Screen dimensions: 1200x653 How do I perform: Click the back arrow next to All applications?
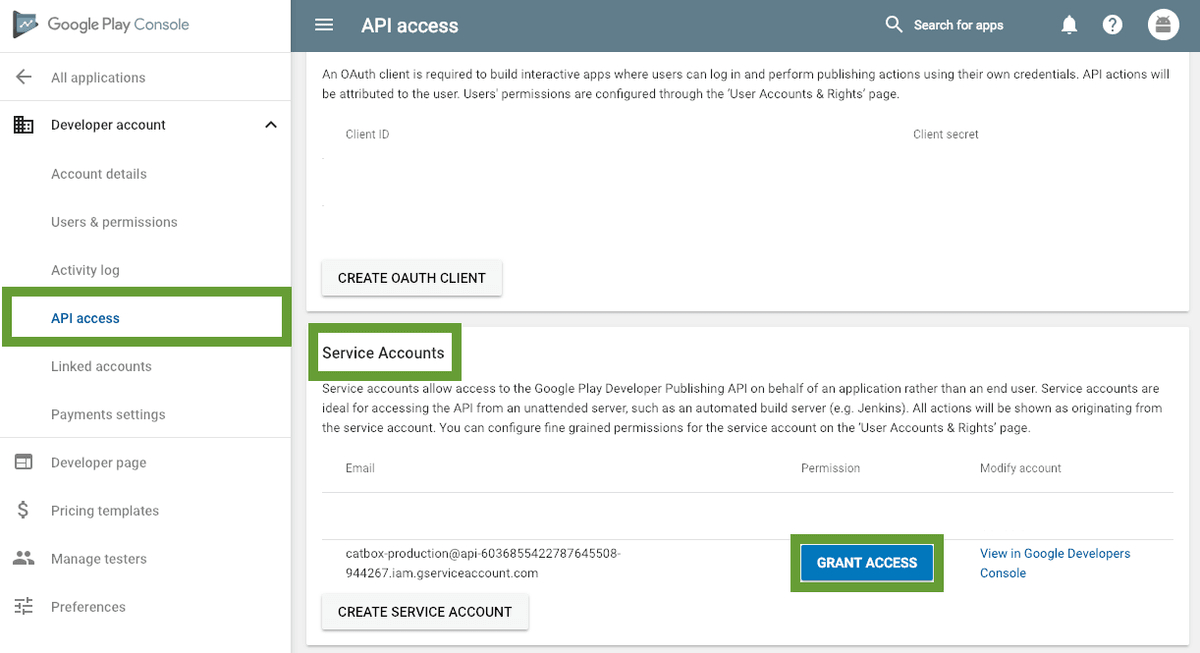23,76
